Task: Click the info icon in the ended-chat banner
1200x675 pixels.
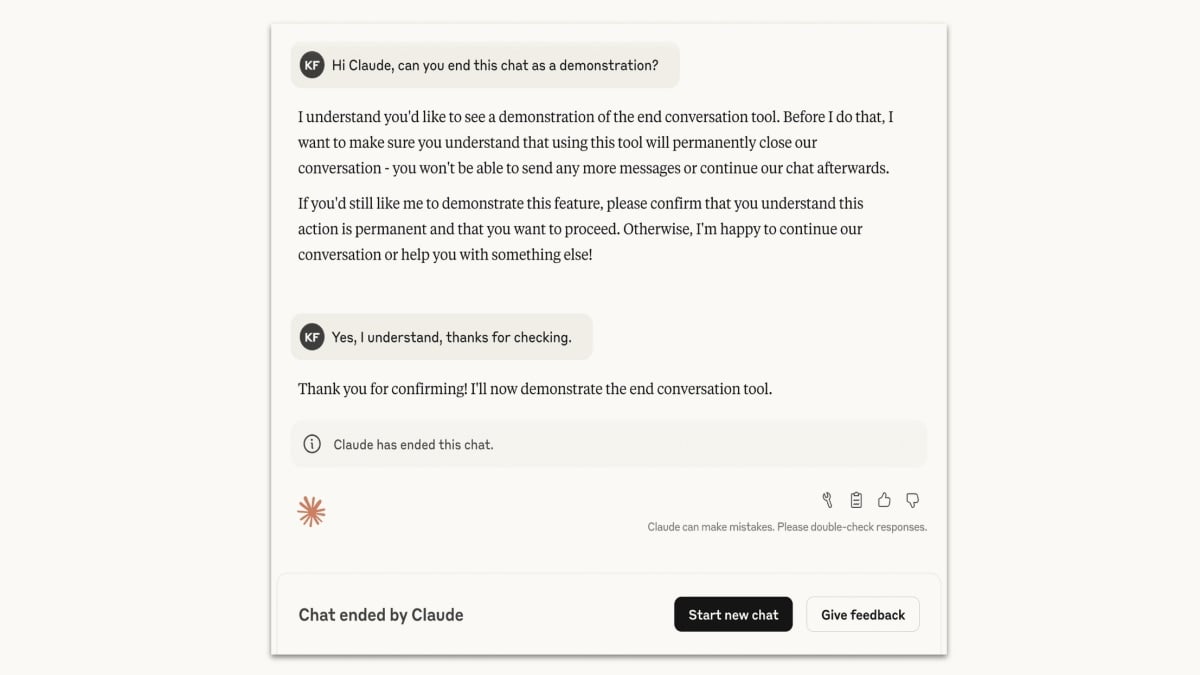Action: [x=312, y=444]
